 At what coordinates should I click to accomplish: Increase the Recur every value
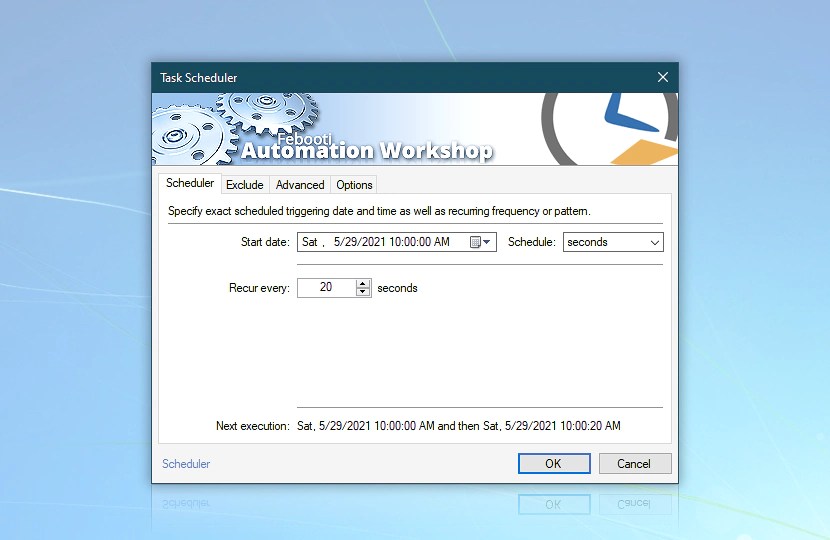(363, 284)
